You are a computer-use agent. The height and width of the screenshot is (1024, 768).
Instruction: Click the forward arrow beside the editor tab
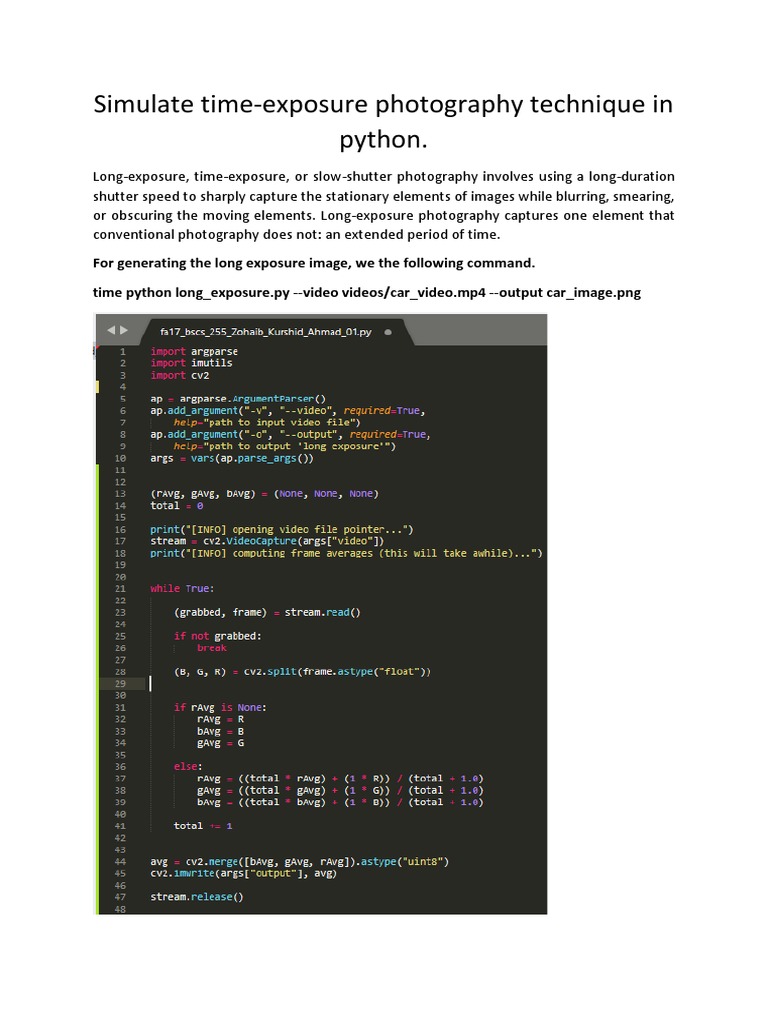click(123, 330)
